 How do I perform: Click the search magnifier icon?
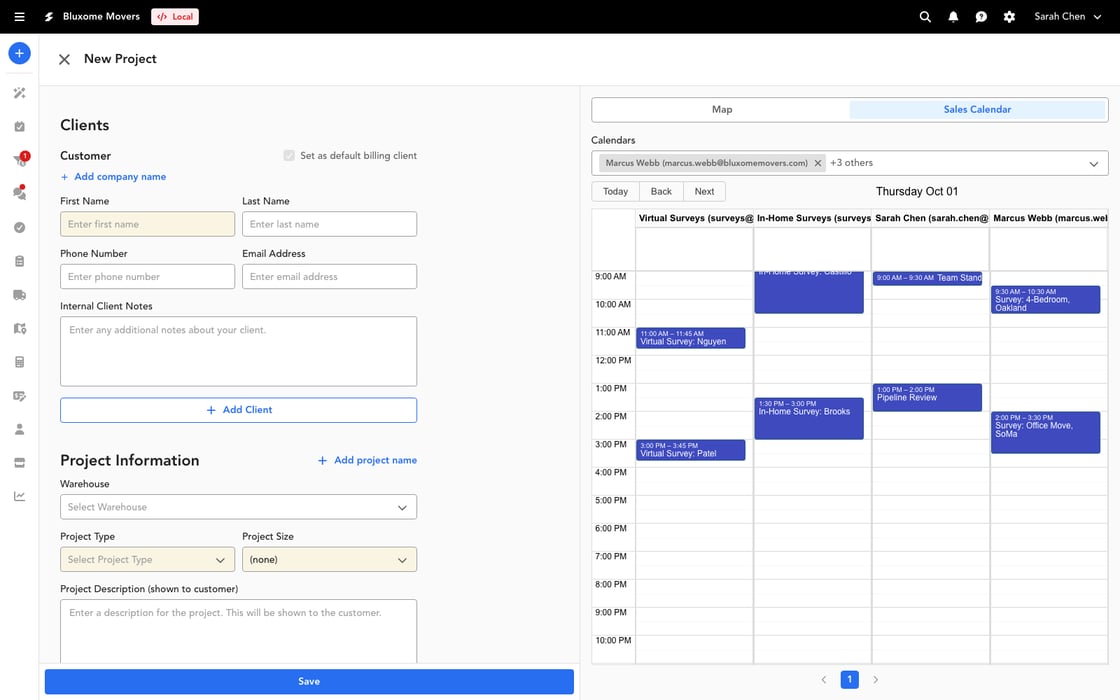925,16
